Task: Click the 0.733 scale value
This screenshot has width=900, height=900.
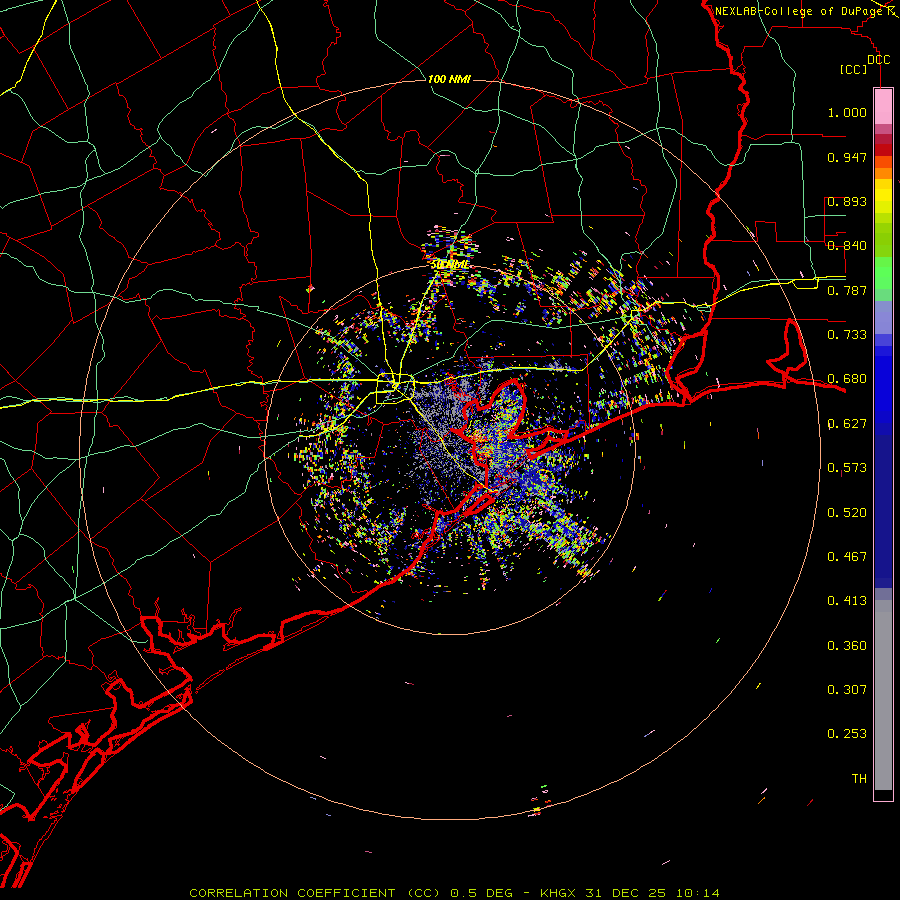Action: click(x=847, y=335)
